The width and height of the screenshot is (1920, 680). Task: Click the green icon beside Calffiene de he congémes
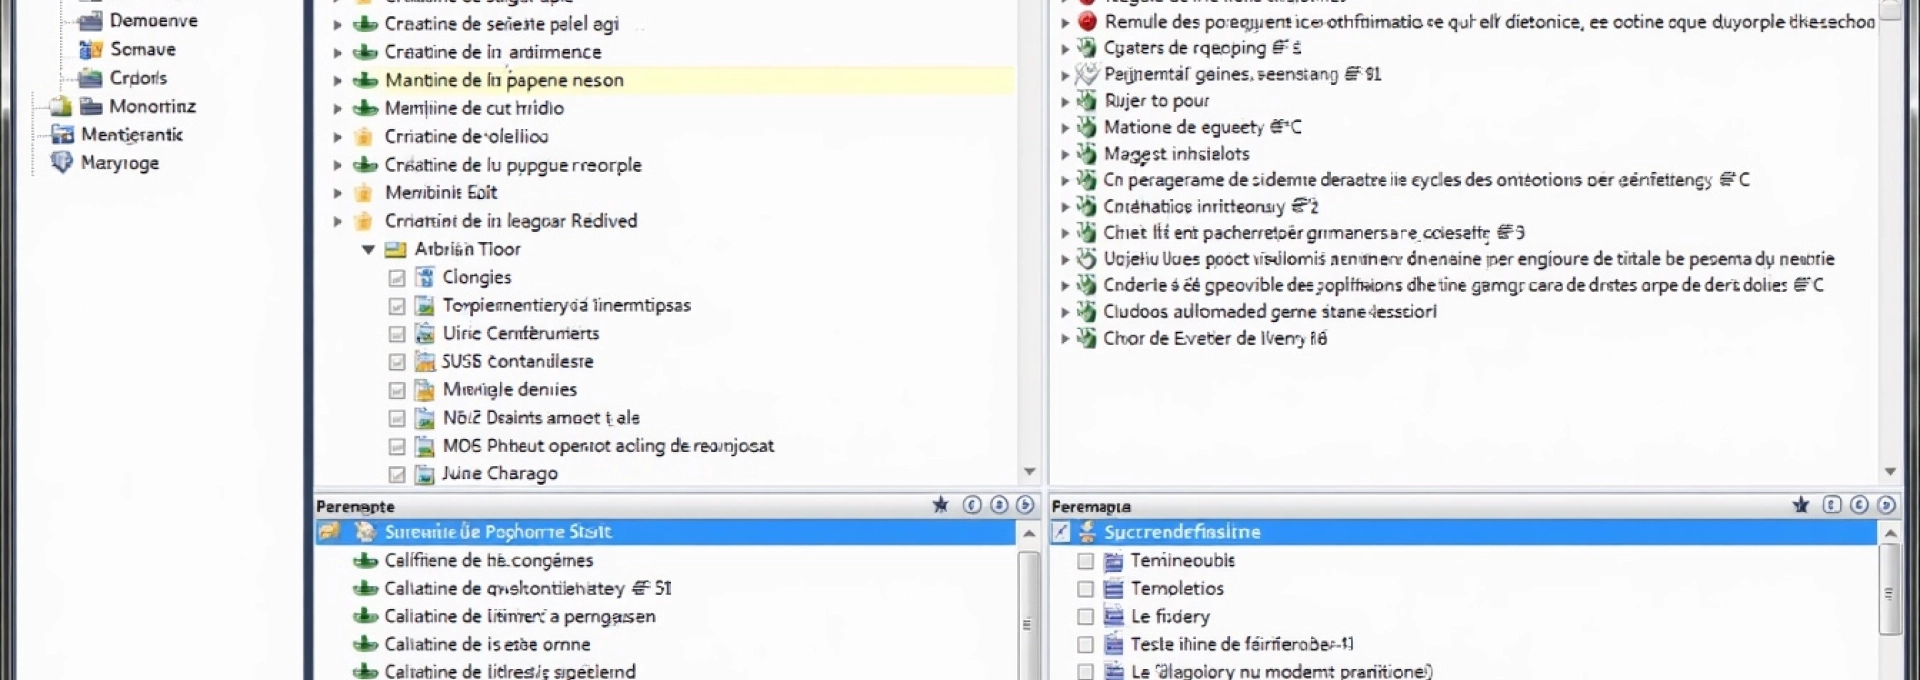point(365,561)
